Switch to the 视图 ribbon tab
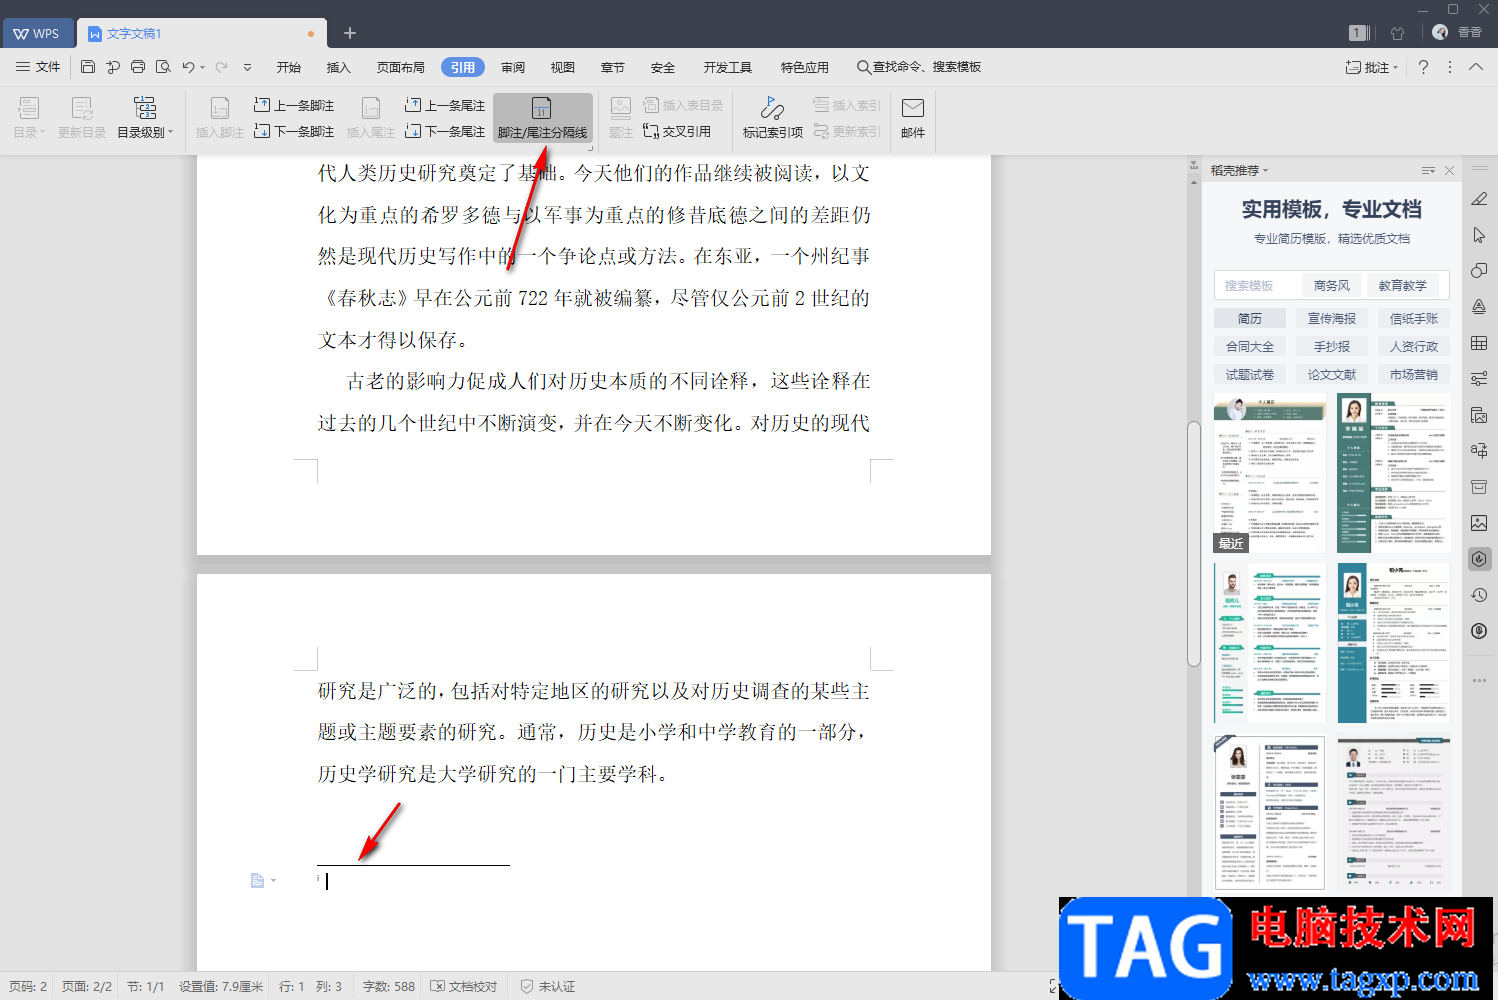Viewport: 1498px width, 1000px height. (x=563, y=67)
